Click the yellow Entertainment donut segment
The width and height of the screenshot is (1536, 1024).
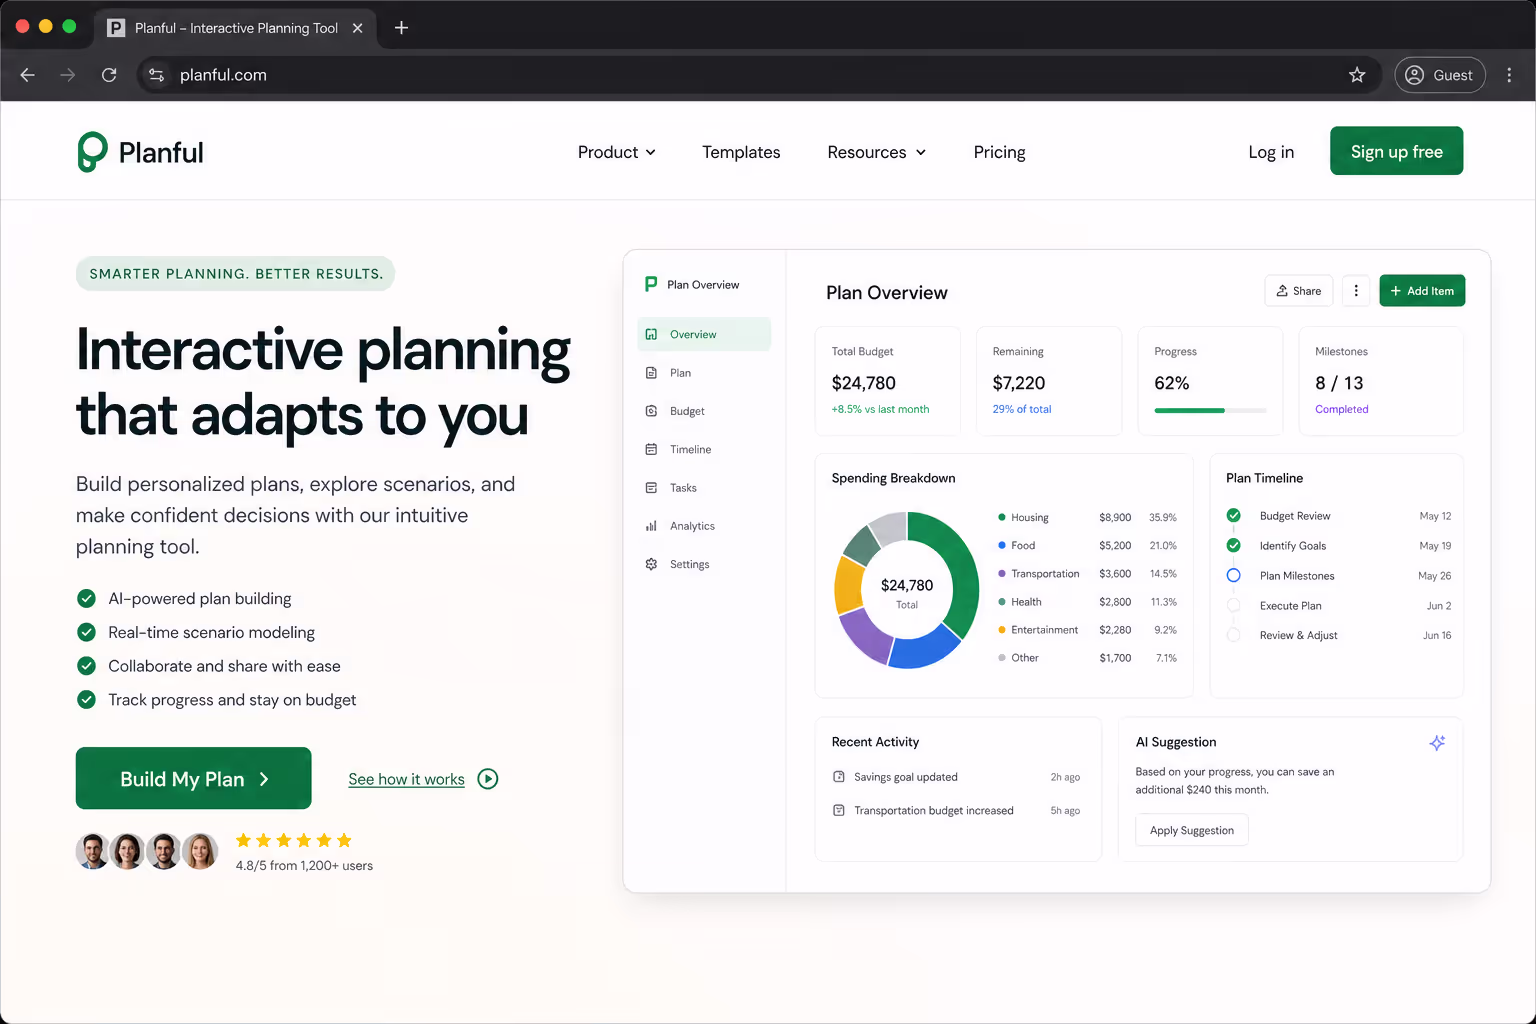pos(848,585)
